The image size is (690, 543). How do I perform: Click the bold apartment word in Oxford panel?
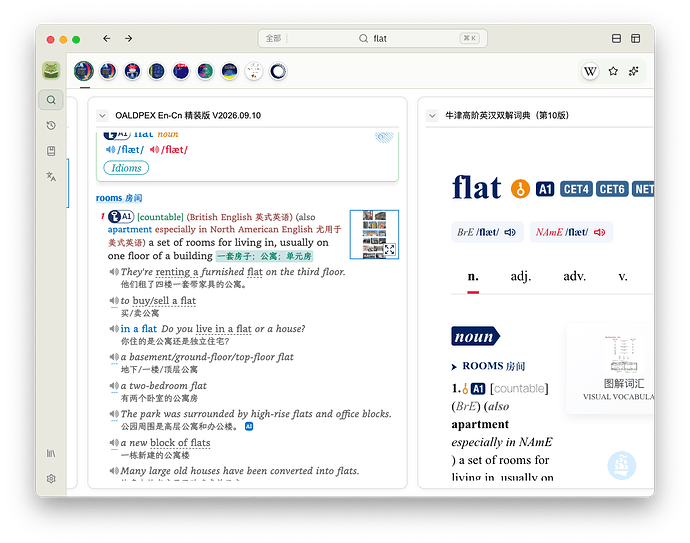click(480, 424)
